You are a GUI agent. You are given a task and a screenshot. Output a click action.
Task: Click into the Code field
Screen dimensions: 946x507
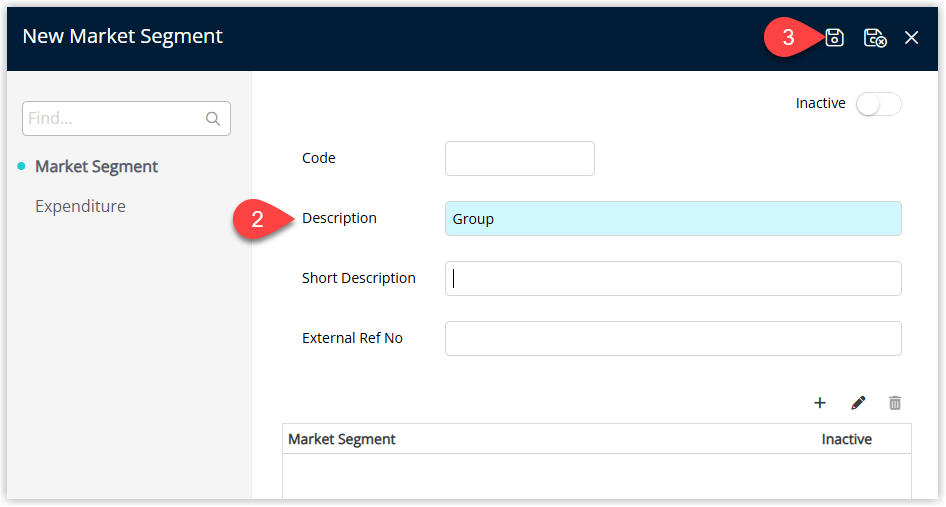coord(519,158)
